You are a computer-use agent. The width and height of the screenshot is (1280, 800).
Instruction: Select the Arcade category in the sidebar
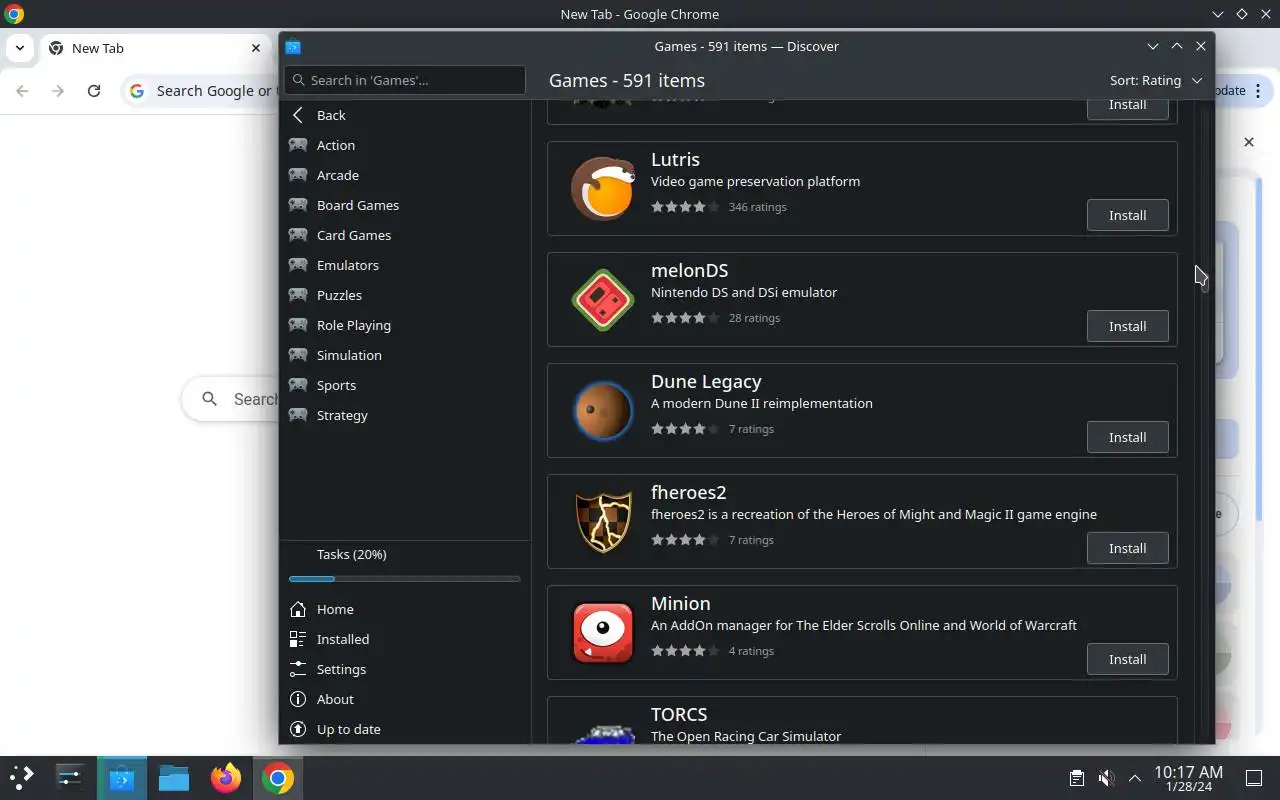click(405, 175)
